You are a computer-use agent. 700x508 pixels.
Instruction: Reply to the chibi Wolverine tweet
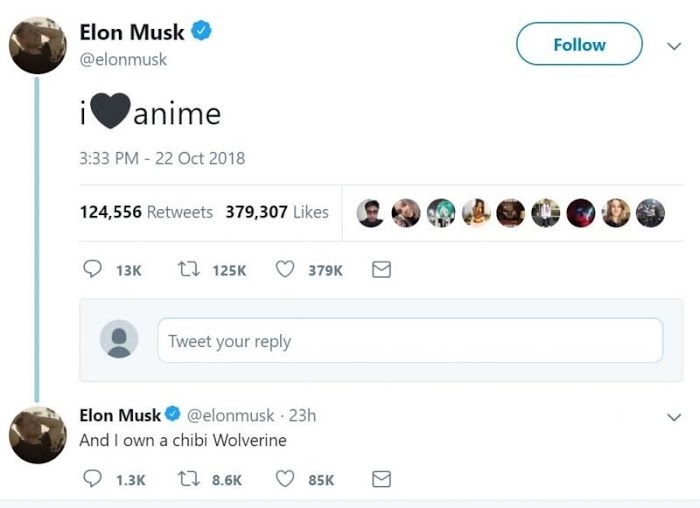[x=92, y=479]
